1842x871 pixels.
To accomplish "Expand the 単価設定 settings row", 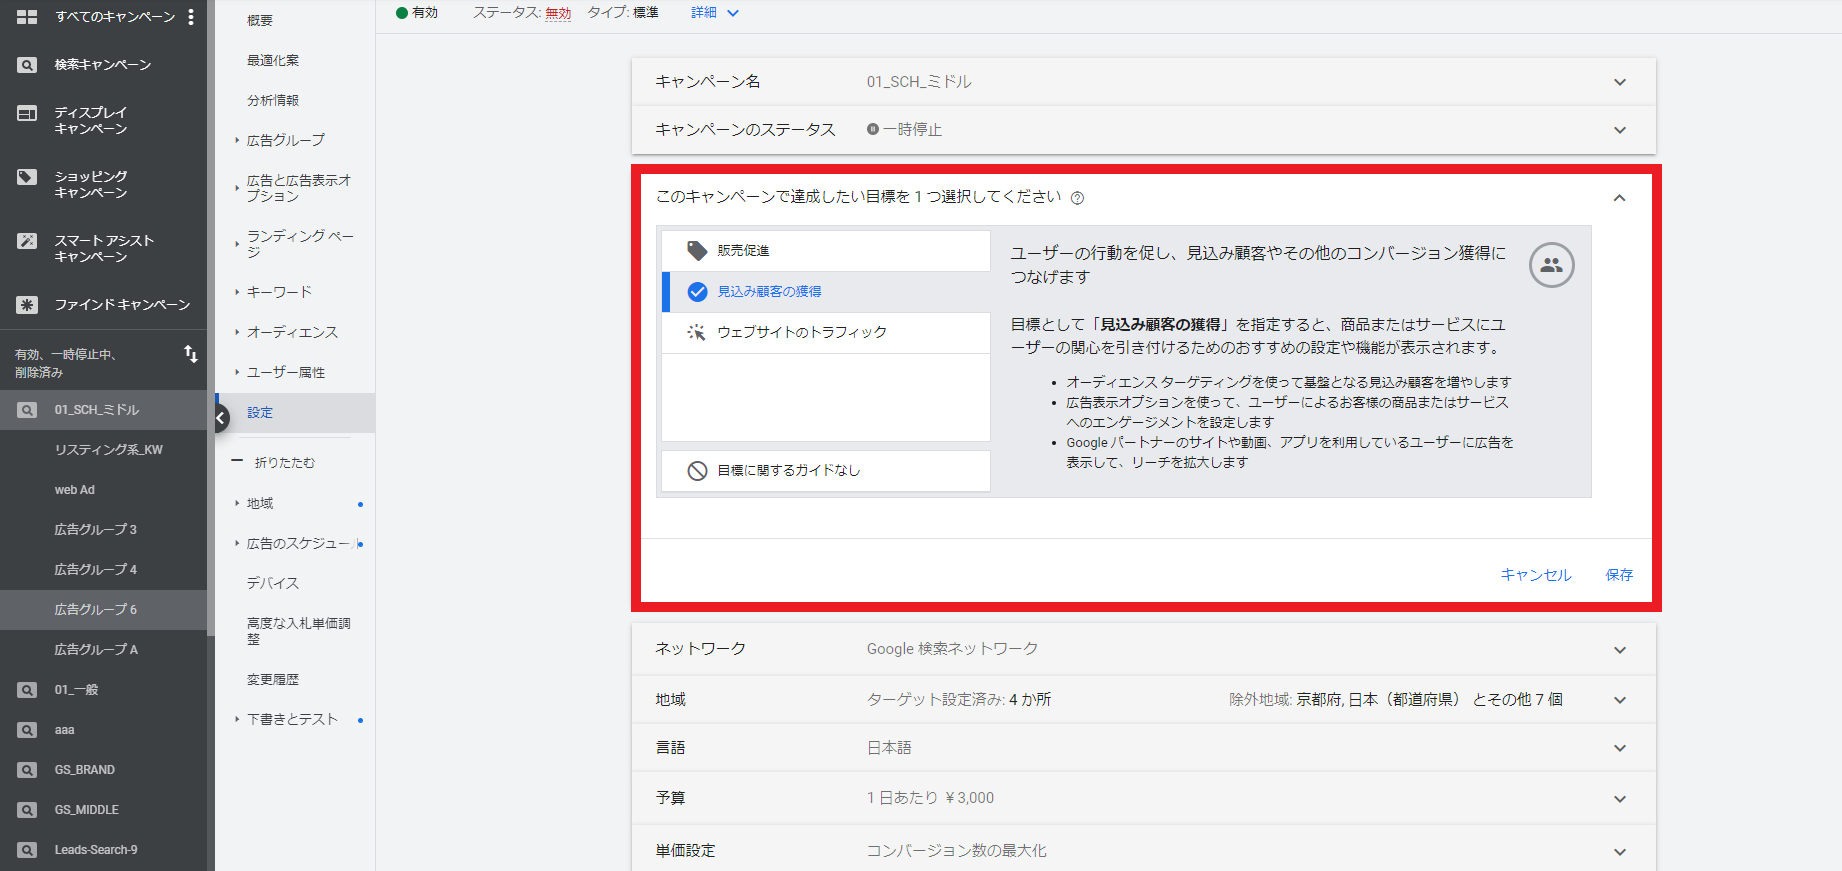I will (1144, 850).
